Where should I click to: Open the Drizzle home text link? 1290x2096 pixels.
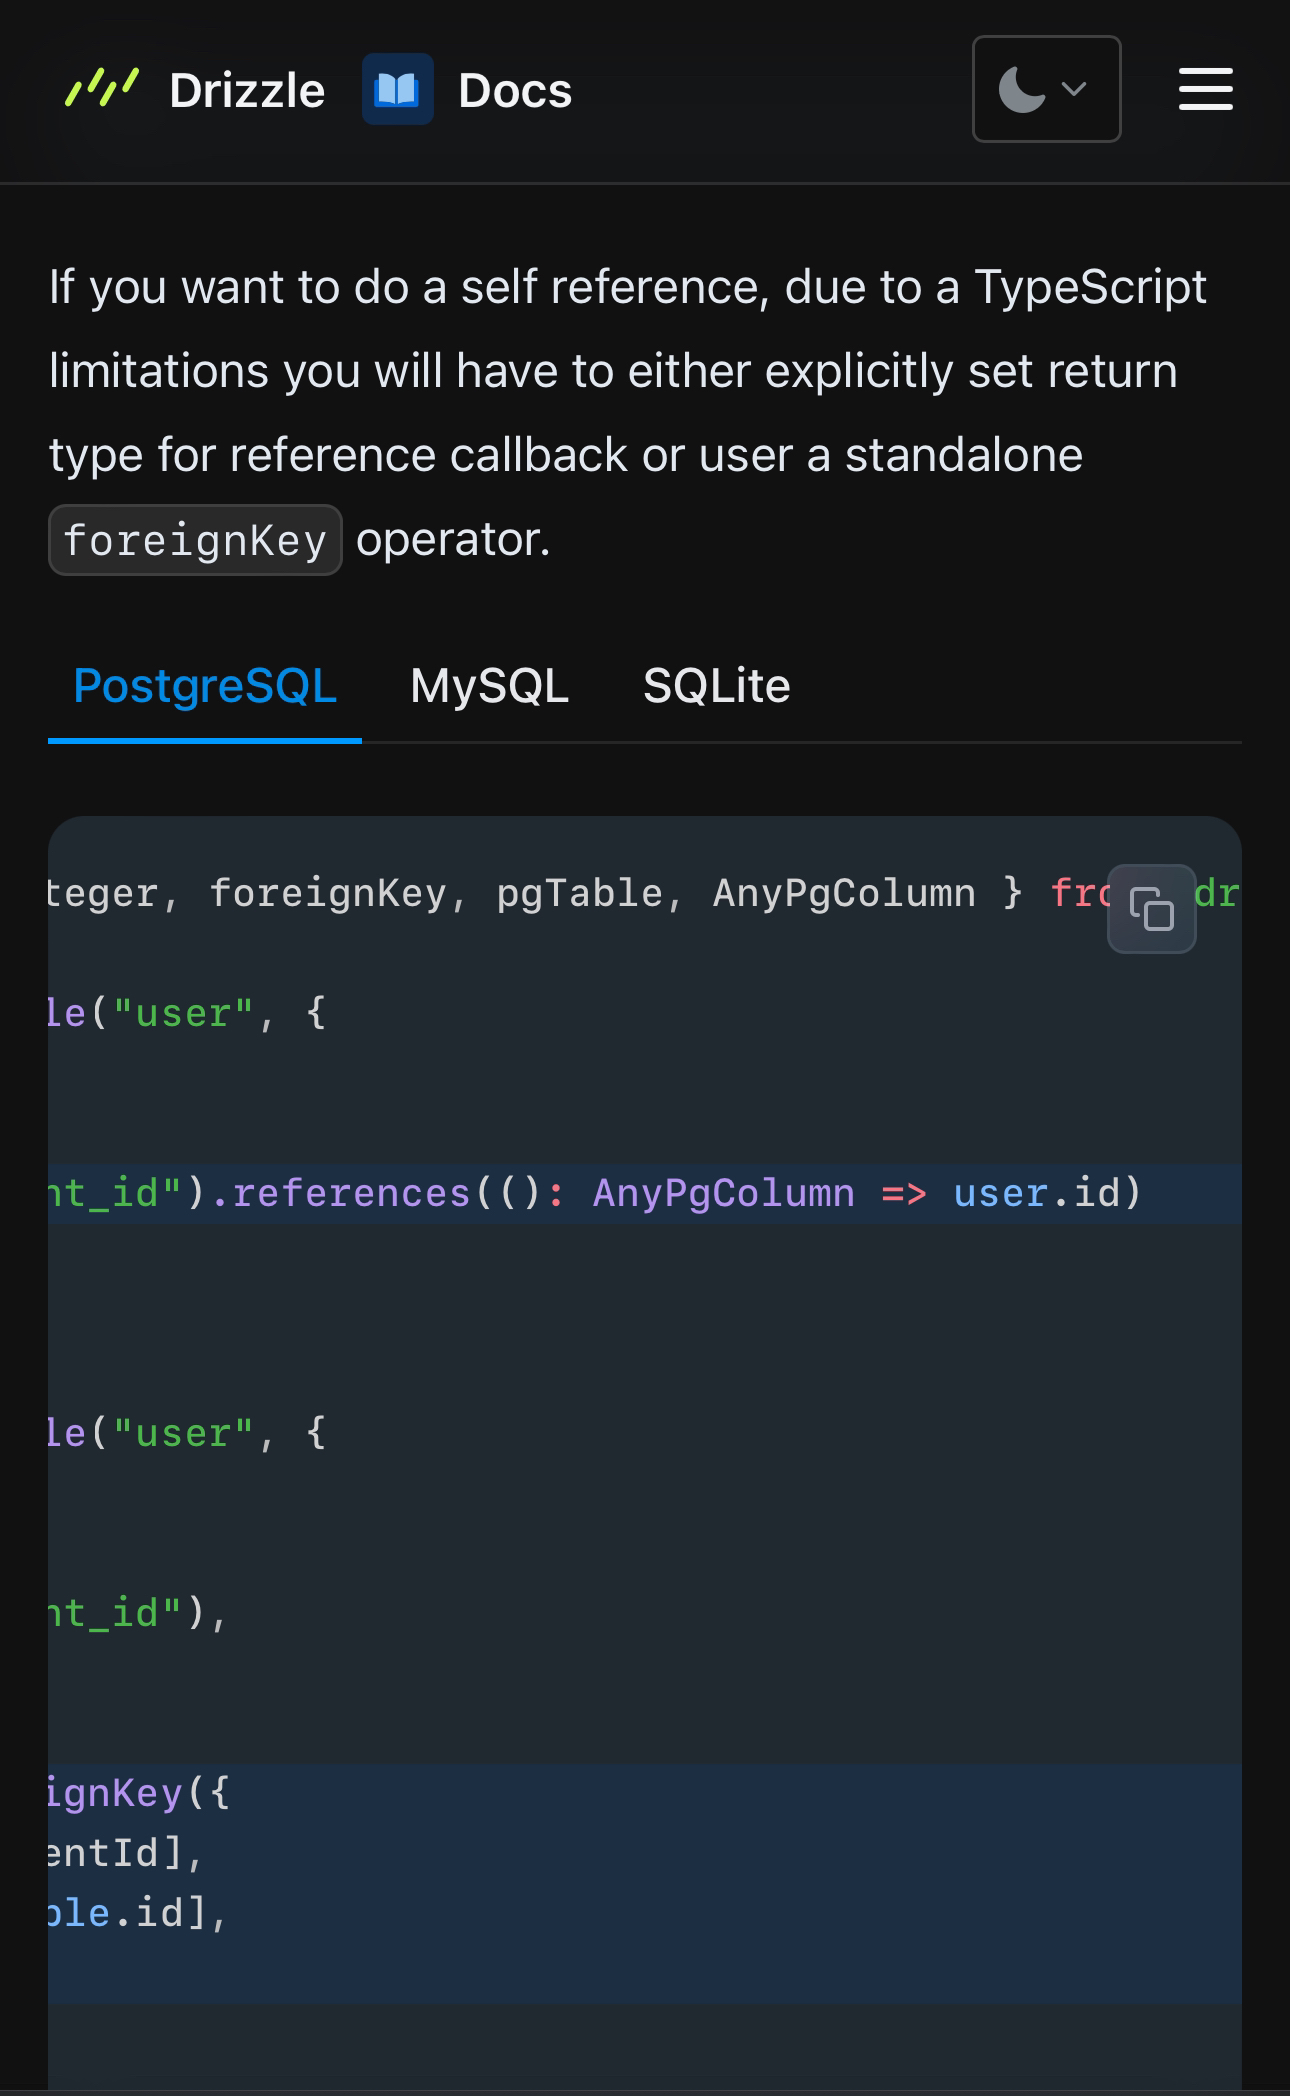[x=247, y=91]
